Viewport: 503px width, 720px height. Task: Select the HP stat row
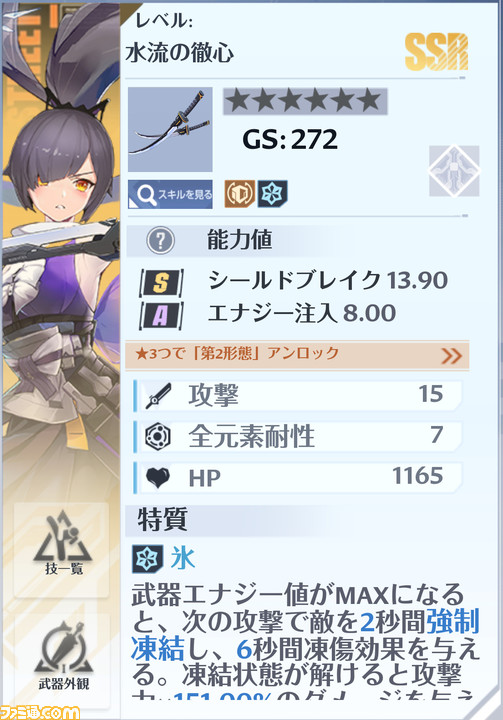(297, 478)
